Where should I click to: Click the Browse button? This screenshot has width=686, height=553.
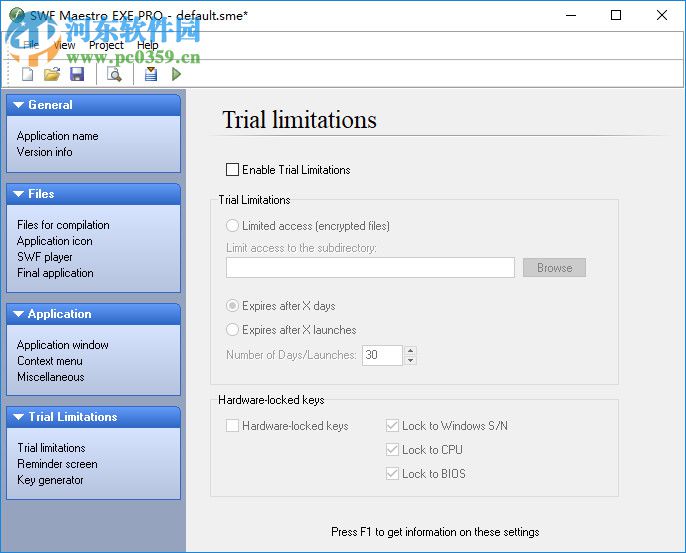point(554,267)
